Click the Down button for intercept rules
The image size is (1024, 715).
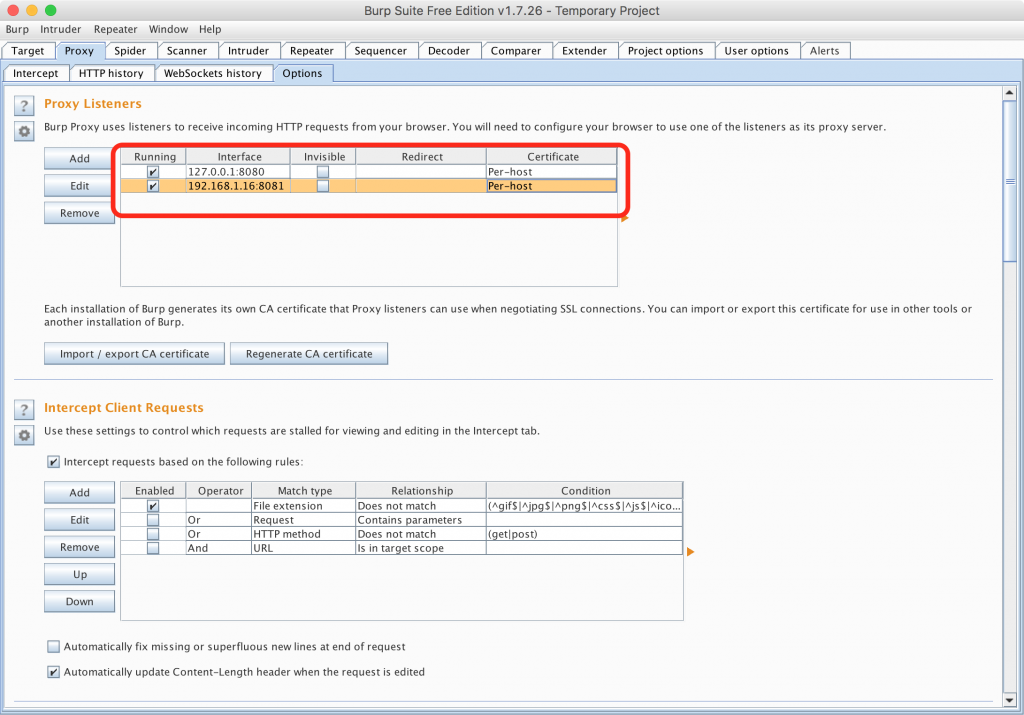(x=79, y=602)
